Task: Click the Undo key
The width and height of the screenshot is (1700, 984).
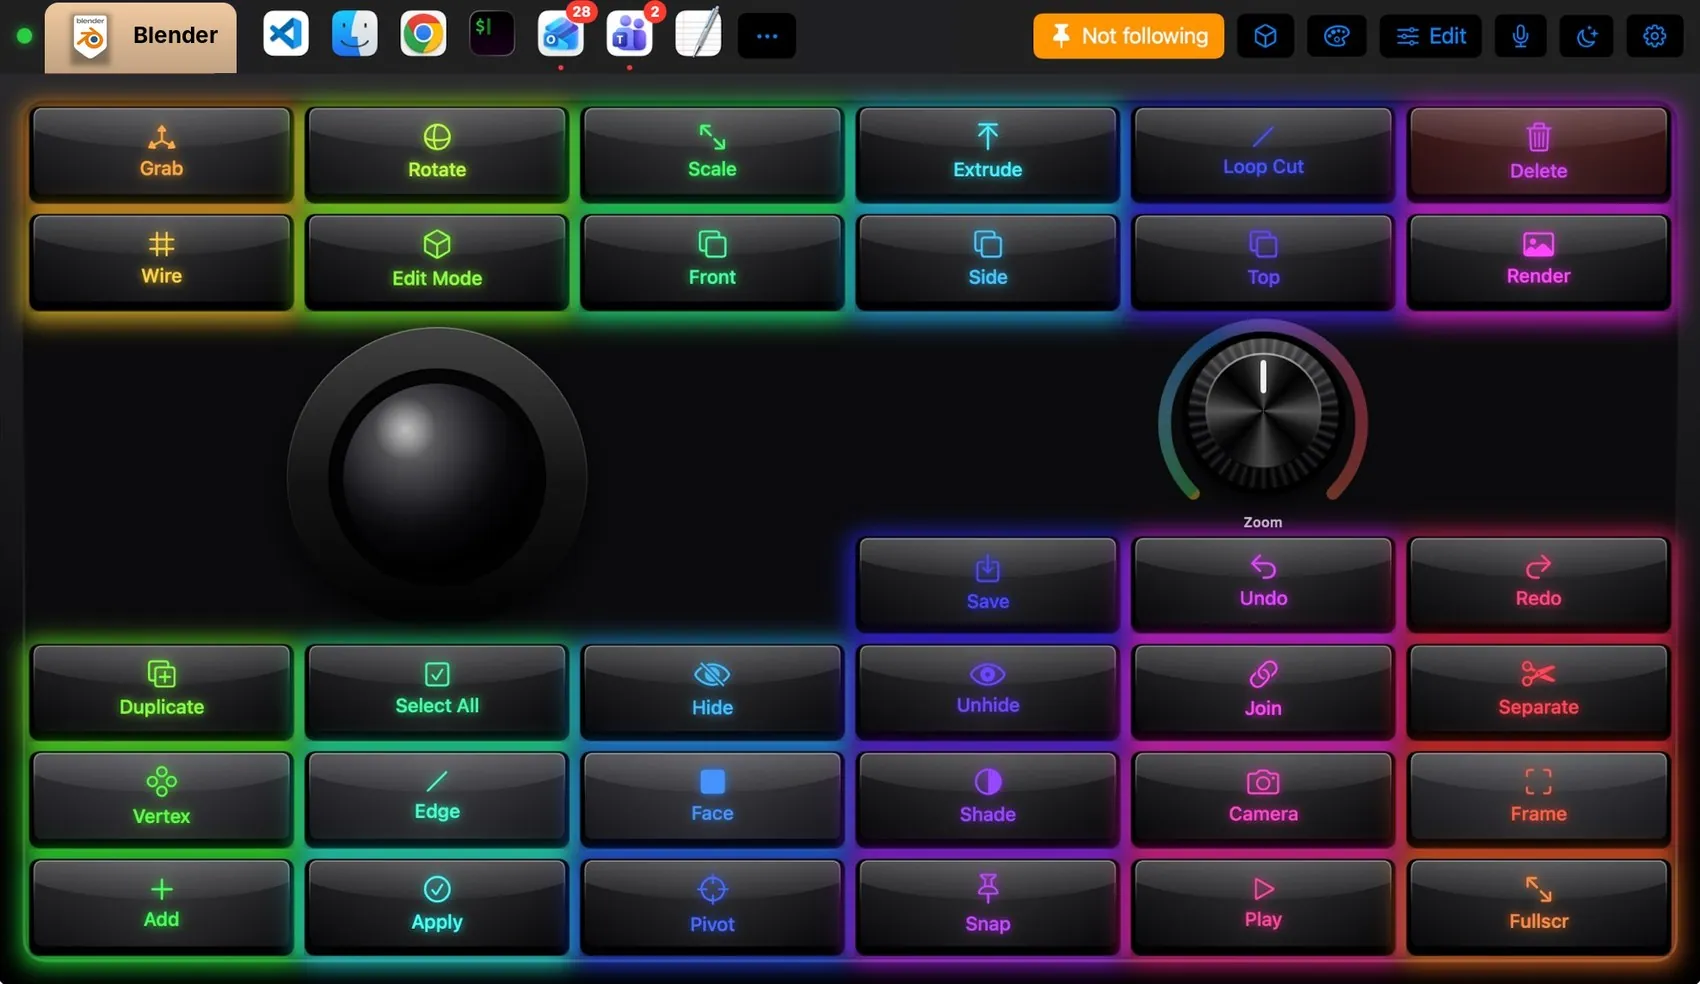Action: [1263, 584]
